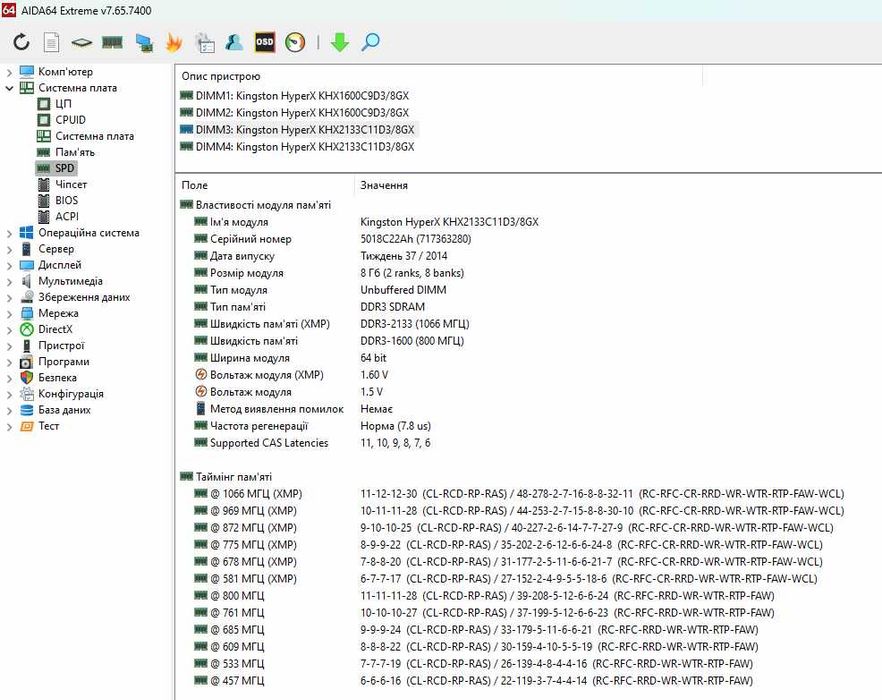
Task: Click the Таймінг пам'яті group row
Action: point(233,477)
